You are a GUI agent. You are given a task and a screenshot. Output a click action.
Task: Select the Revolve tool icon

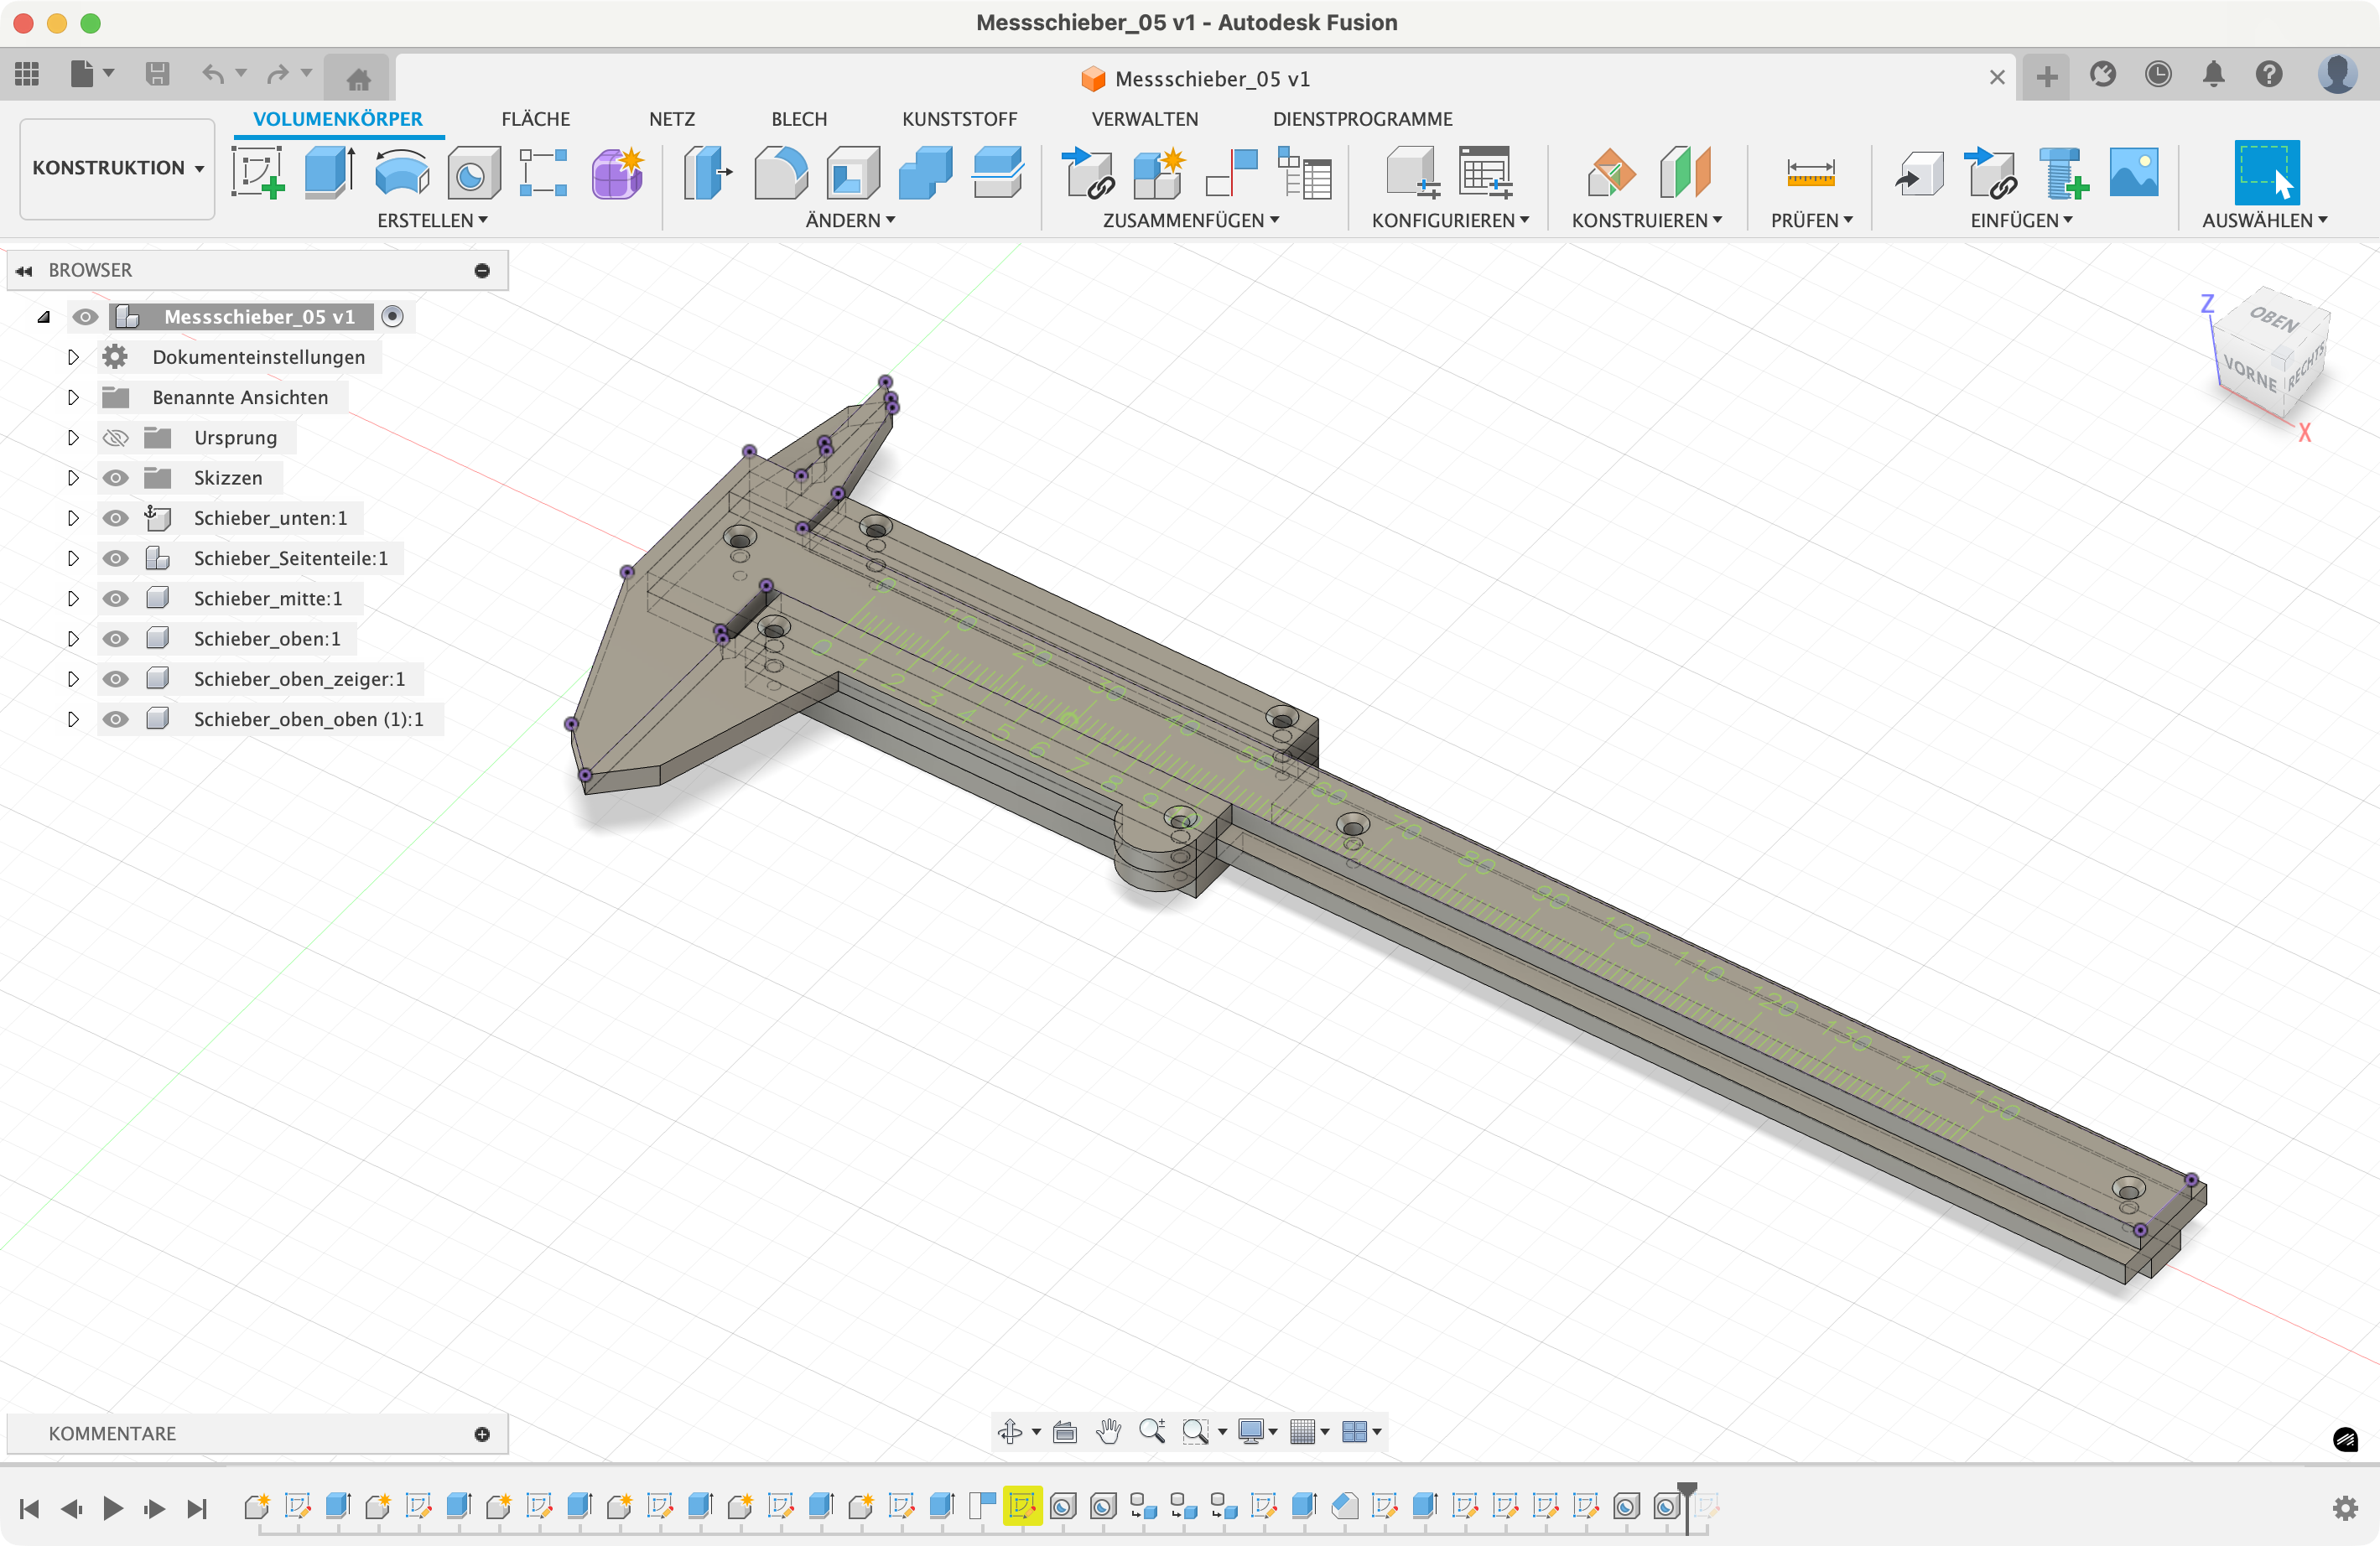402,172
